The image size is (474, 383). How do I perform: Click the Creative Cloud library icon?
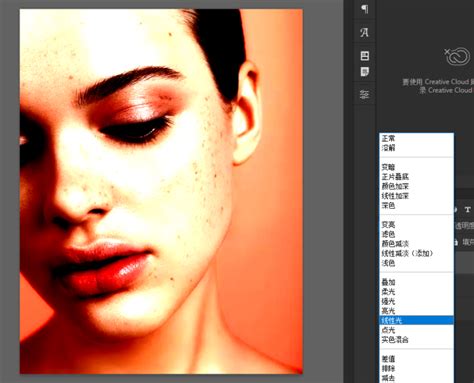coord(458,56)
